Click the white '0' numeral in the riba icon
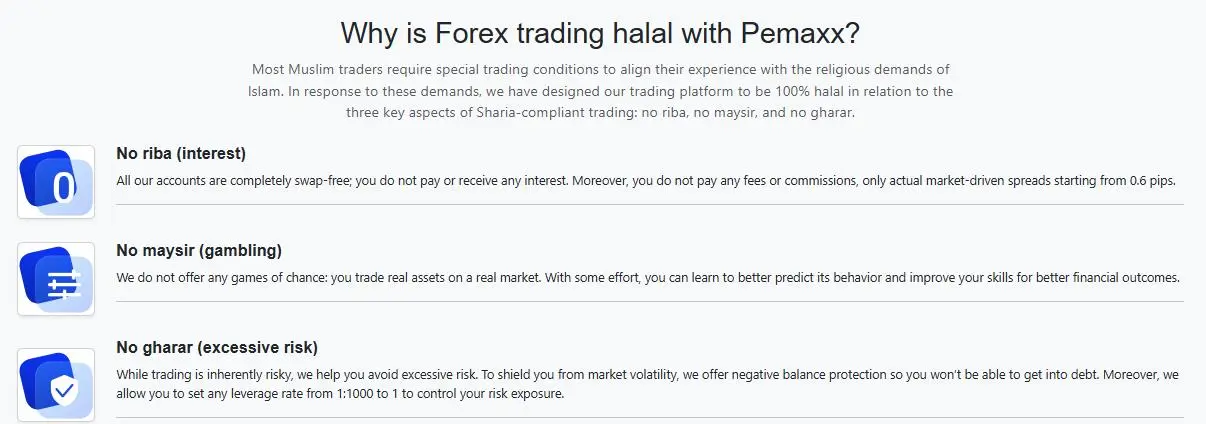This screenshot has height=424, width=1206. 64,188
